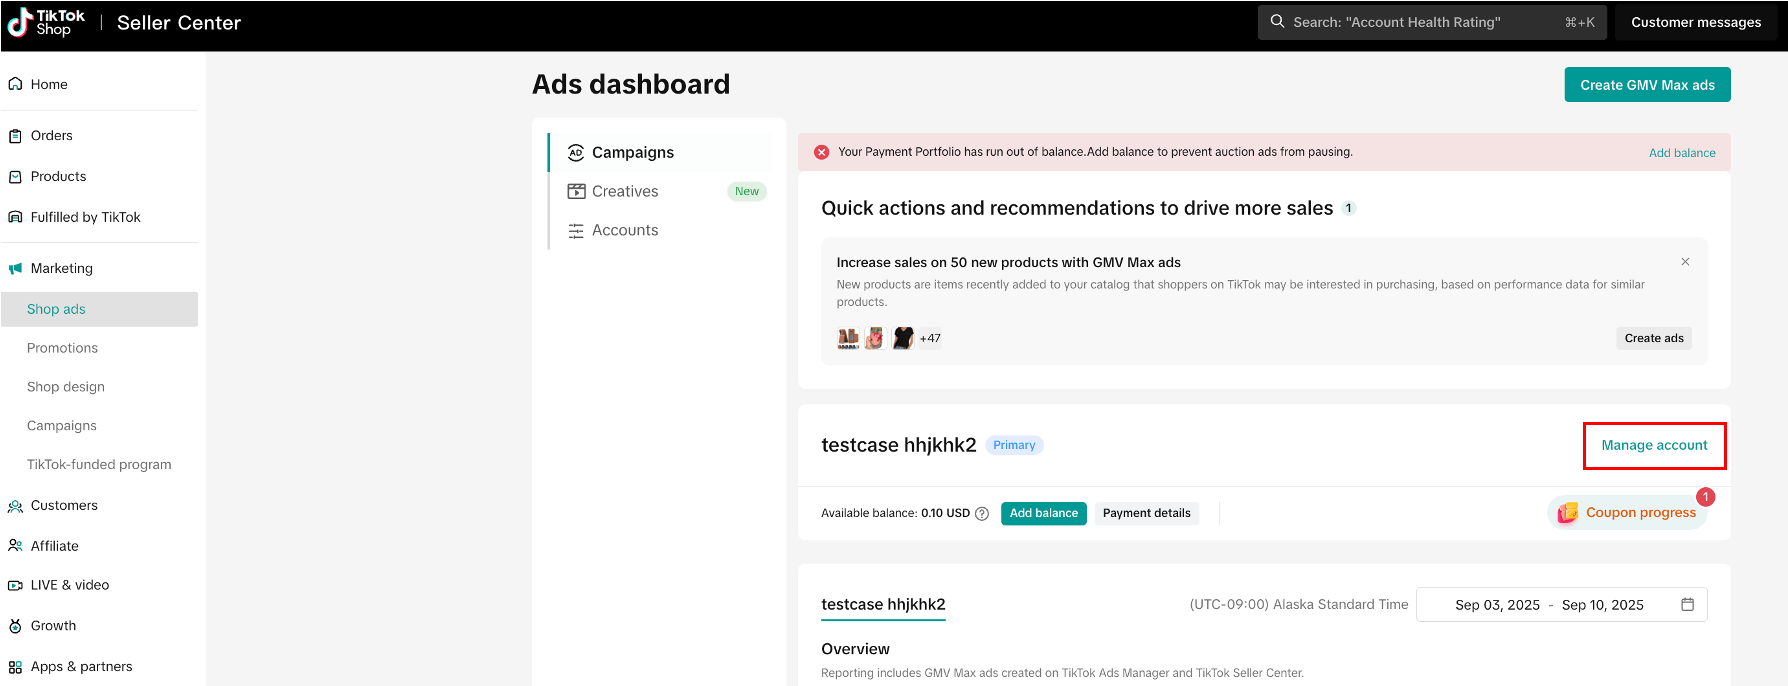The width and height of the screenshot is (1788, 686).
Task: Open the Campaigns tab in Ads dashboard
Action: (632, 152)
